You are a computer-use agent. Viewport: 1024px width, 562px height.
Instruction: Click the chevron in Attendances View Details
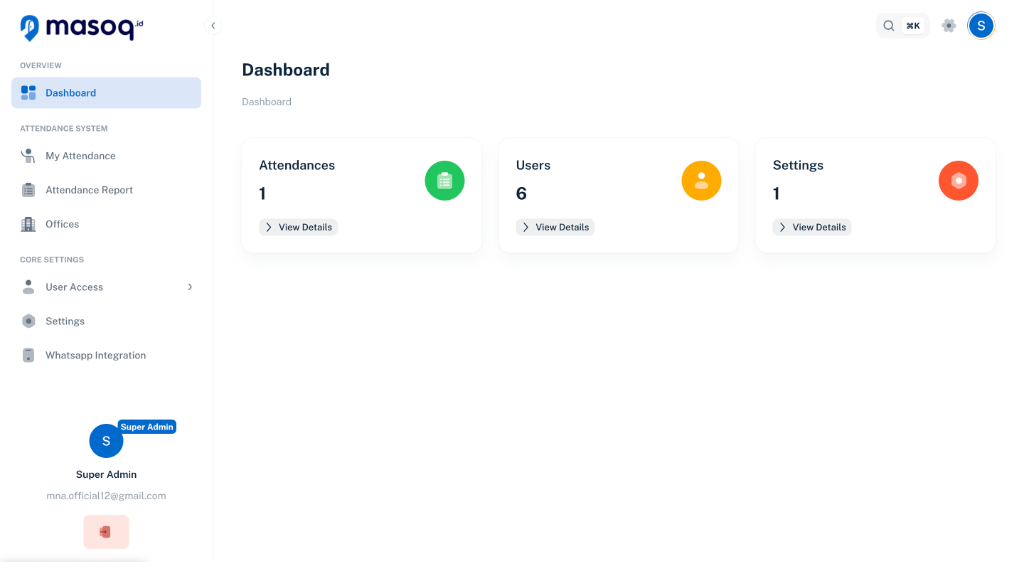point(268,227)
